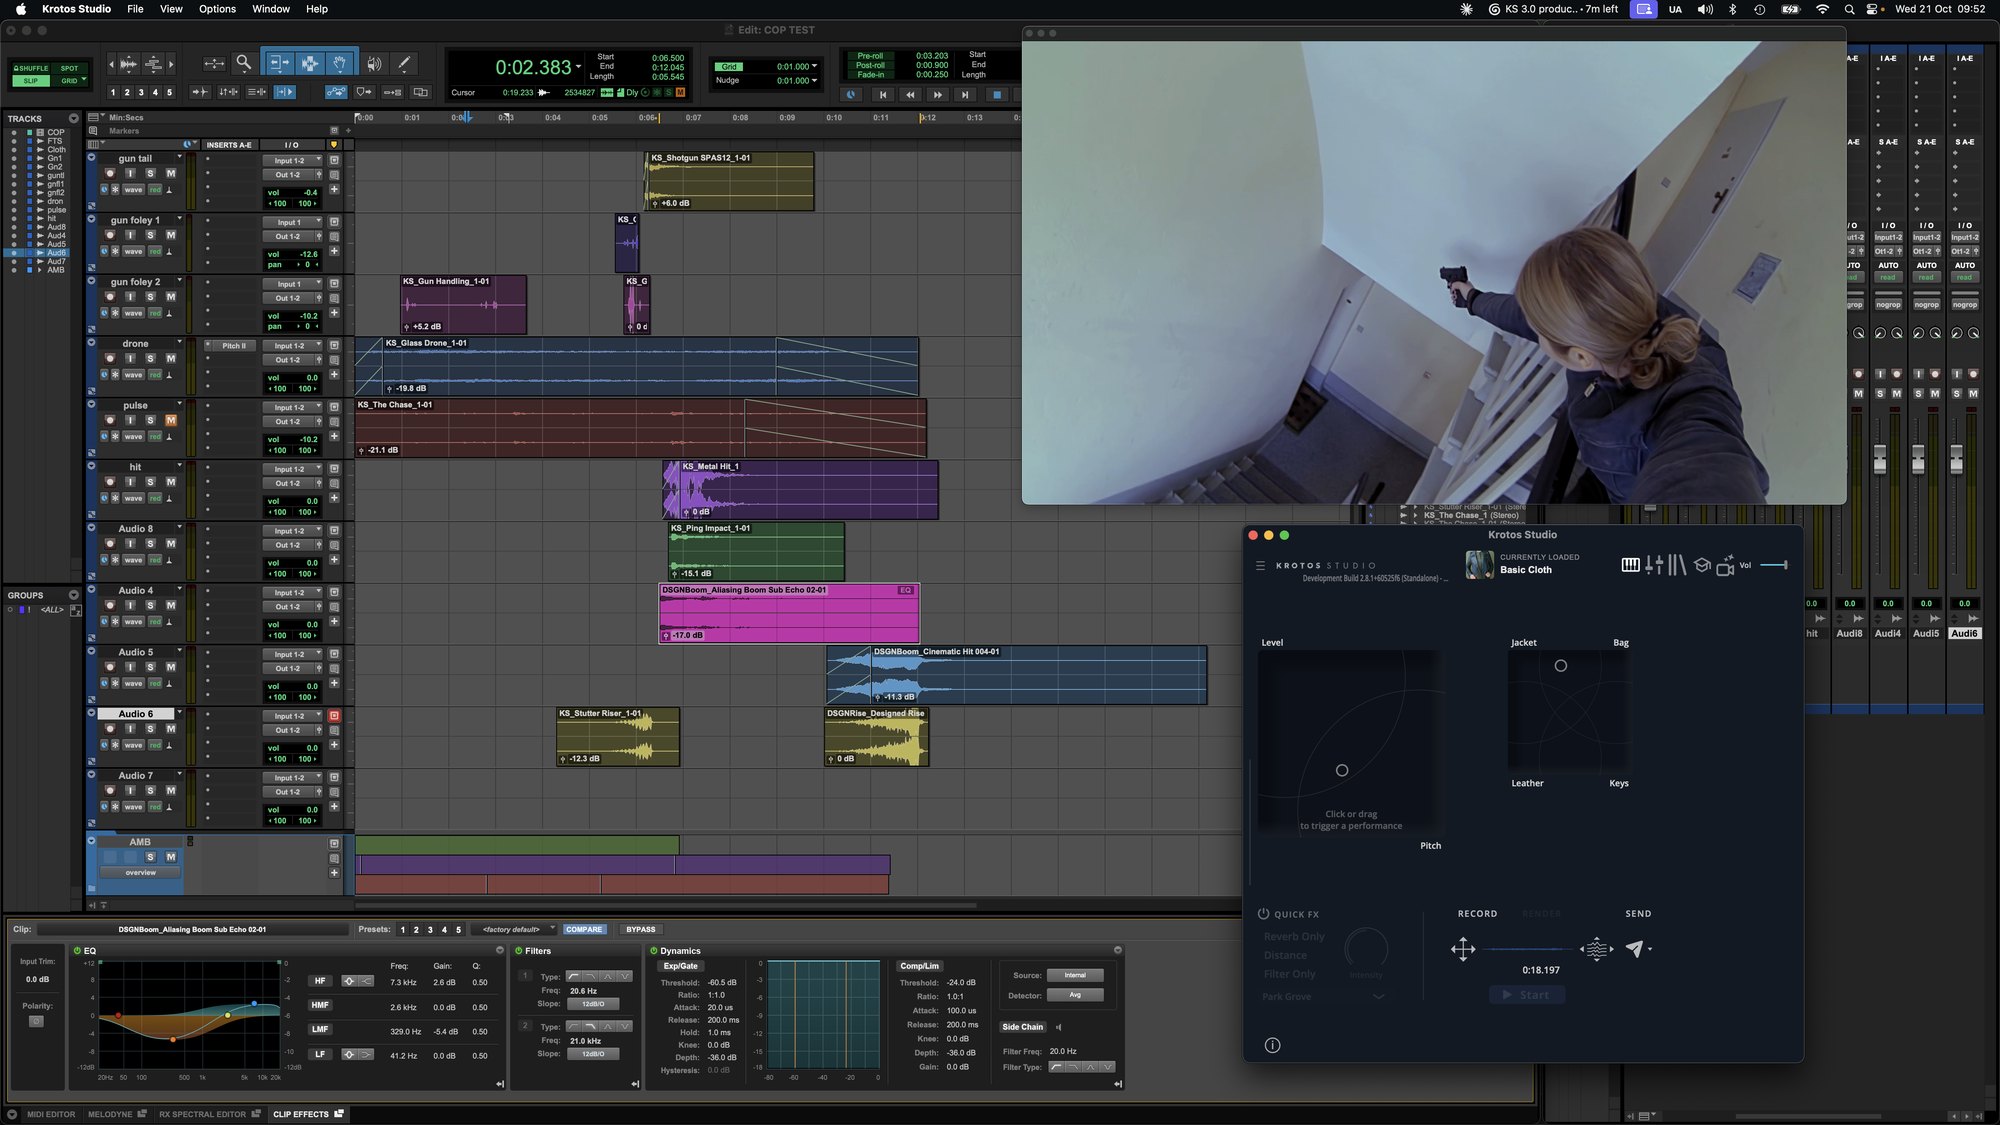Image resolution: width=2000 pixels, height=1125 pixels.
Task: Open the Groups list options menu
Action: (x=73, y=595)
